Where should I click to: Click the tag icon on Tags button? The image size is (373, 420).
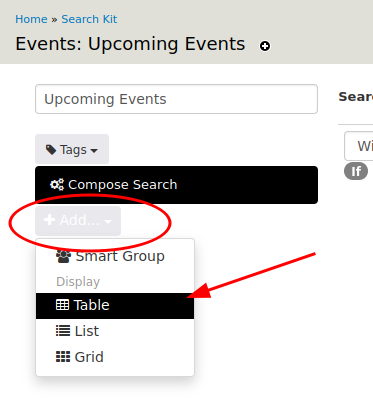[51, 150]
